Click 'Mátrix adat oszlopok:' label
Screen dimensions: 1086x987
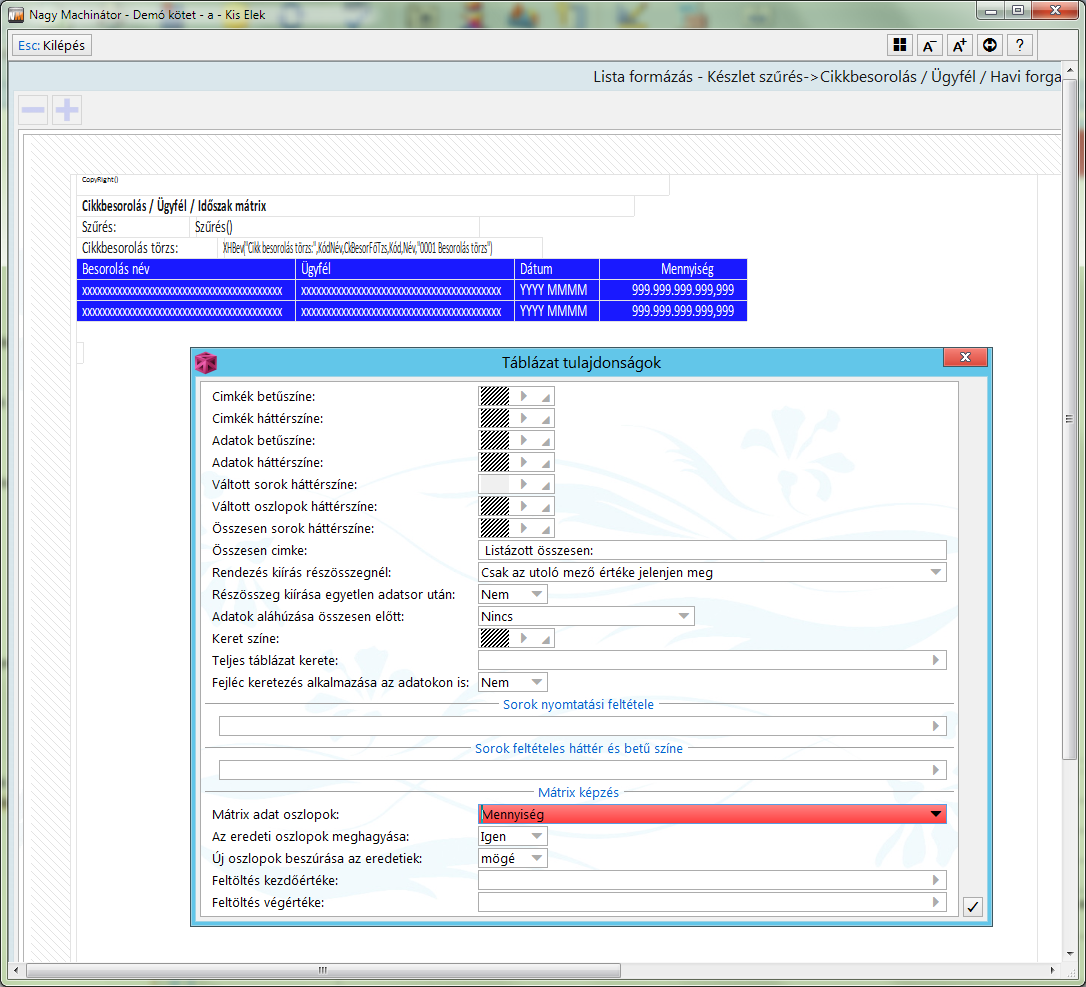tap(276, 815)
